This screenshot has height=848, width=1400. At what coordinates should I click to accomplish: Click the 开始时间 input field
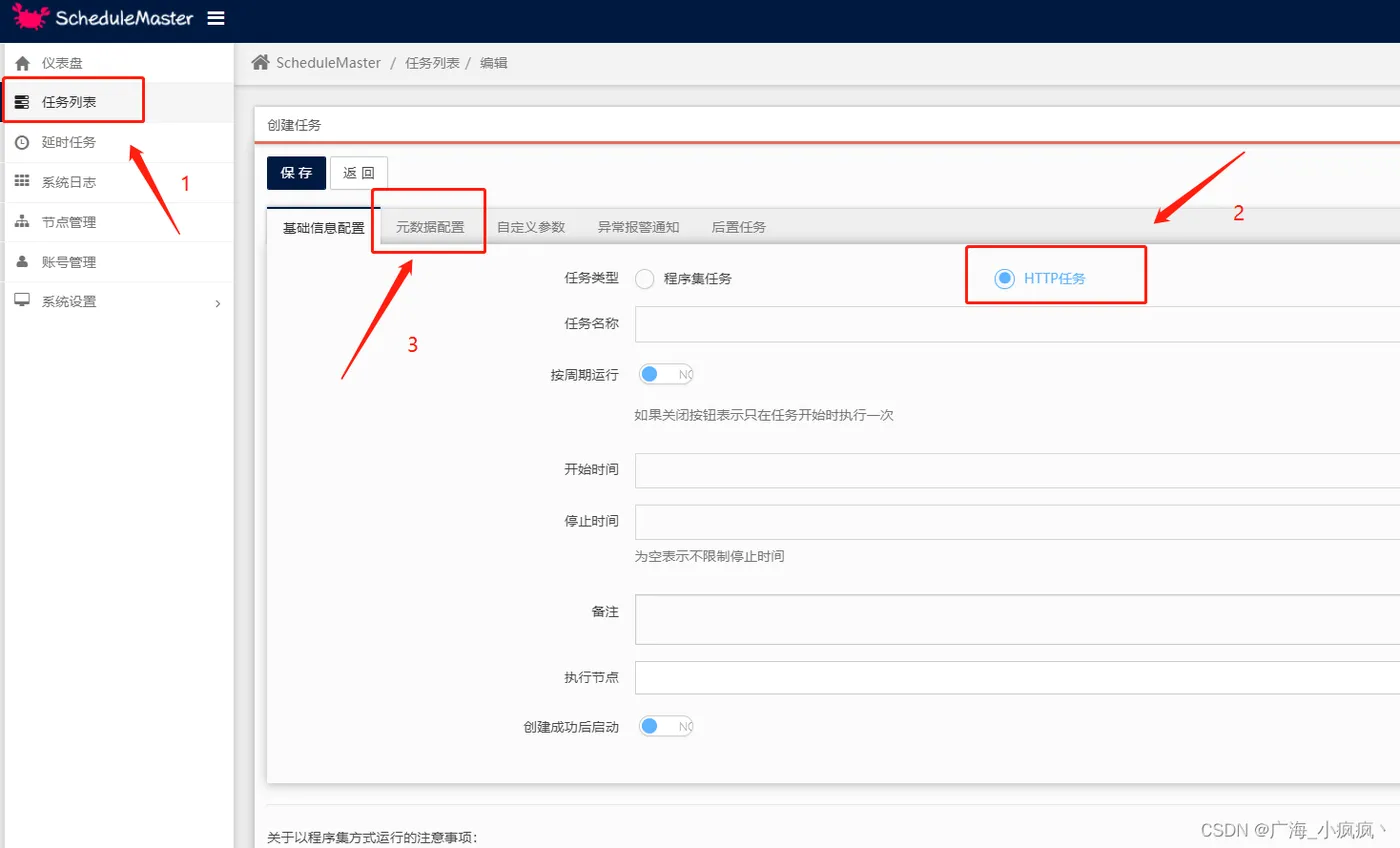tap(1017, 470)
